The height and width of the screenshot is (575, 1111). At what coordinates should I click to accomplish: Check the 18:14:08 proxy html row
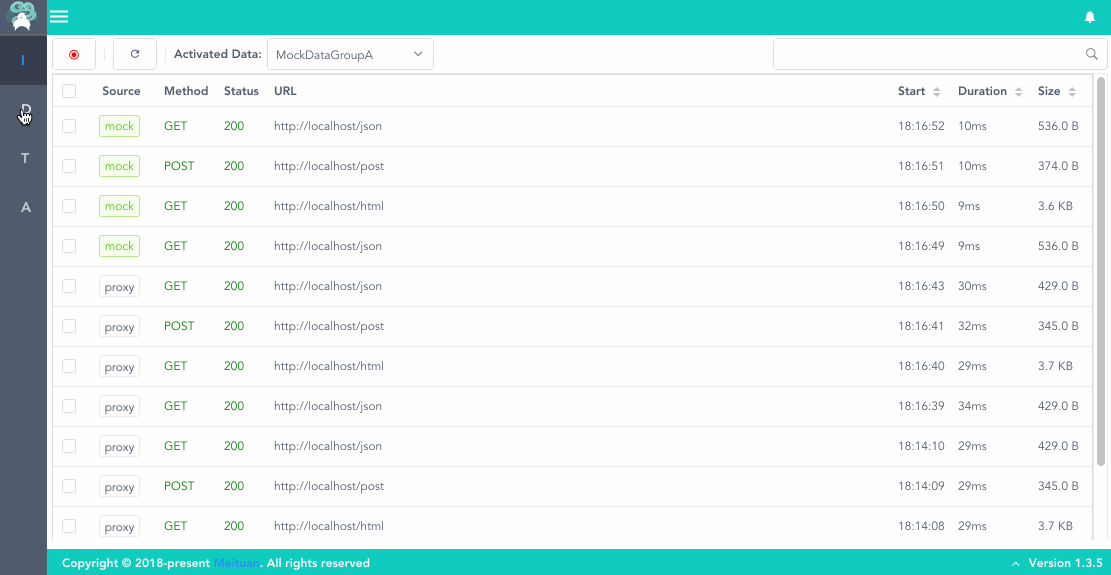point(69,526)
